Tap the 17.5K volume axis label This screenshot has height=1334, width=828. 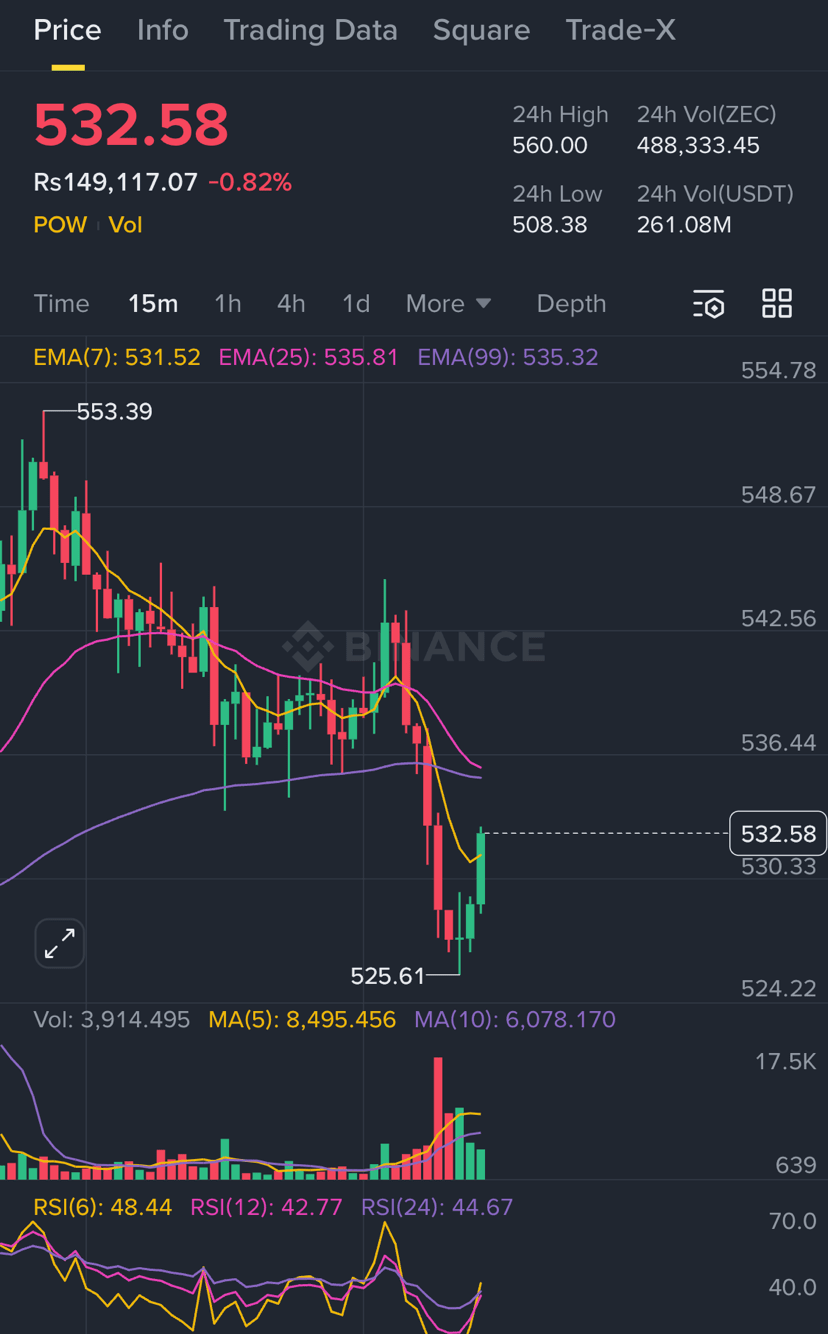pyautogui.click(x=786, y=1061)
